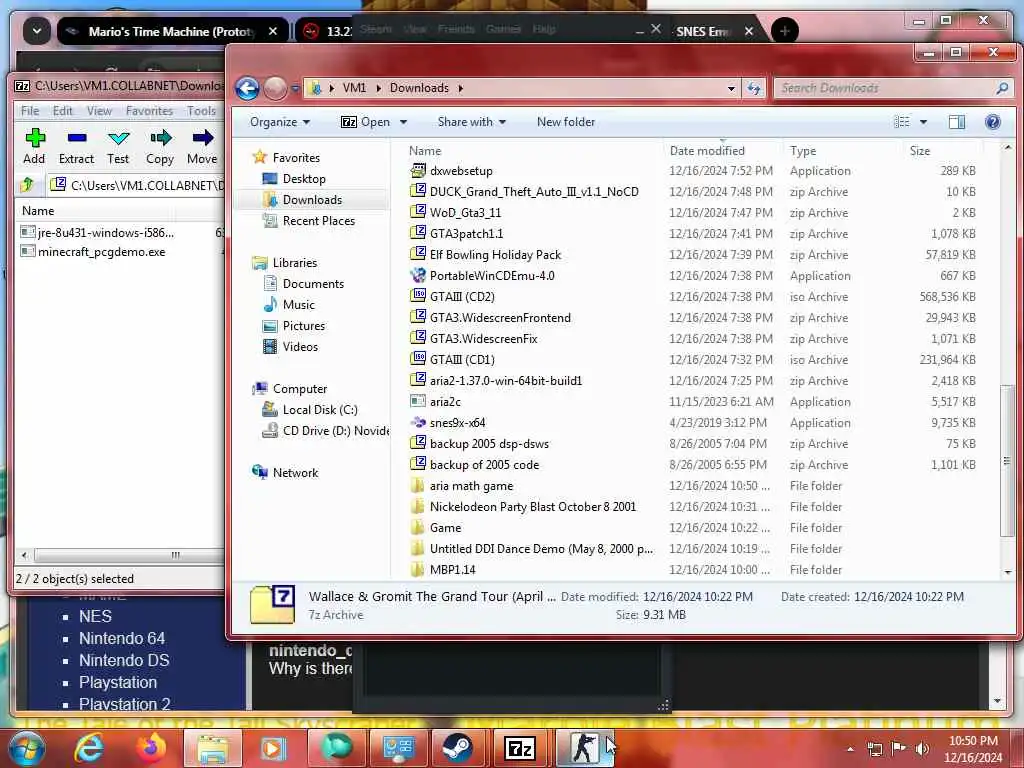This screenshot has height=768, width=1024.
Task: Click the Action Center flag tray icon
Action: [899, 749]
